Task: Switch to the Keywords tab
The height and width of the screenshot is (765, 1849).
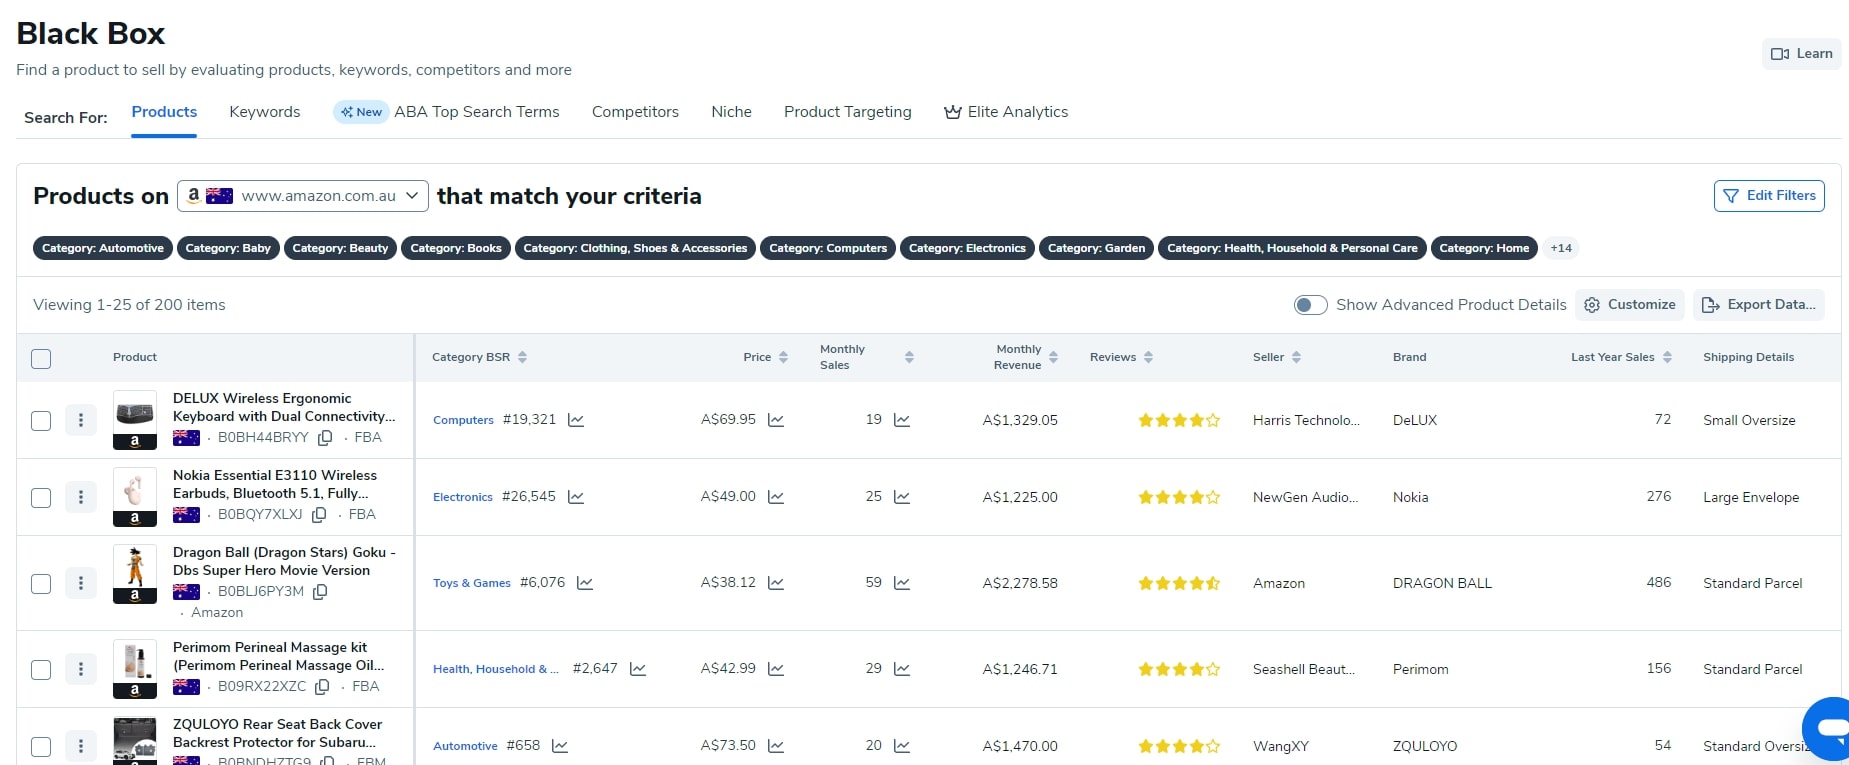Action: [x=265, y=112]
